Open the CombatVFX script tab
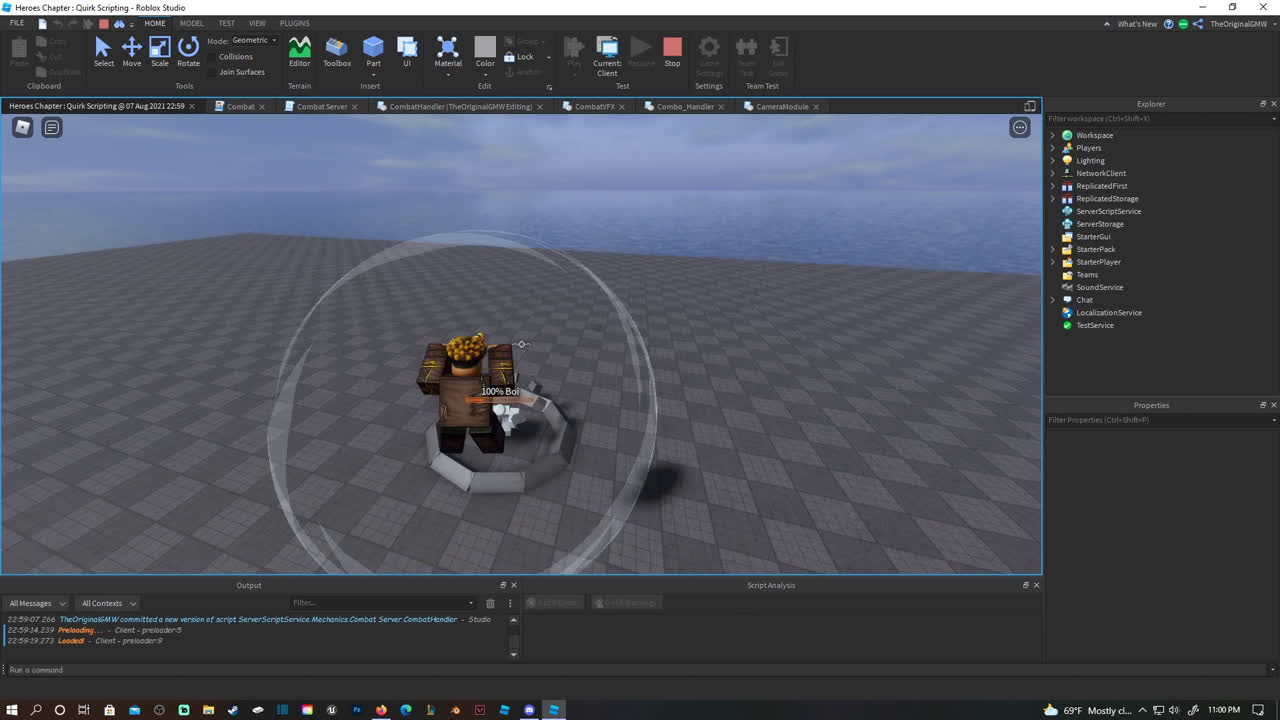The width and height of the screenshot is (1280, 720). tap(594, 106)
